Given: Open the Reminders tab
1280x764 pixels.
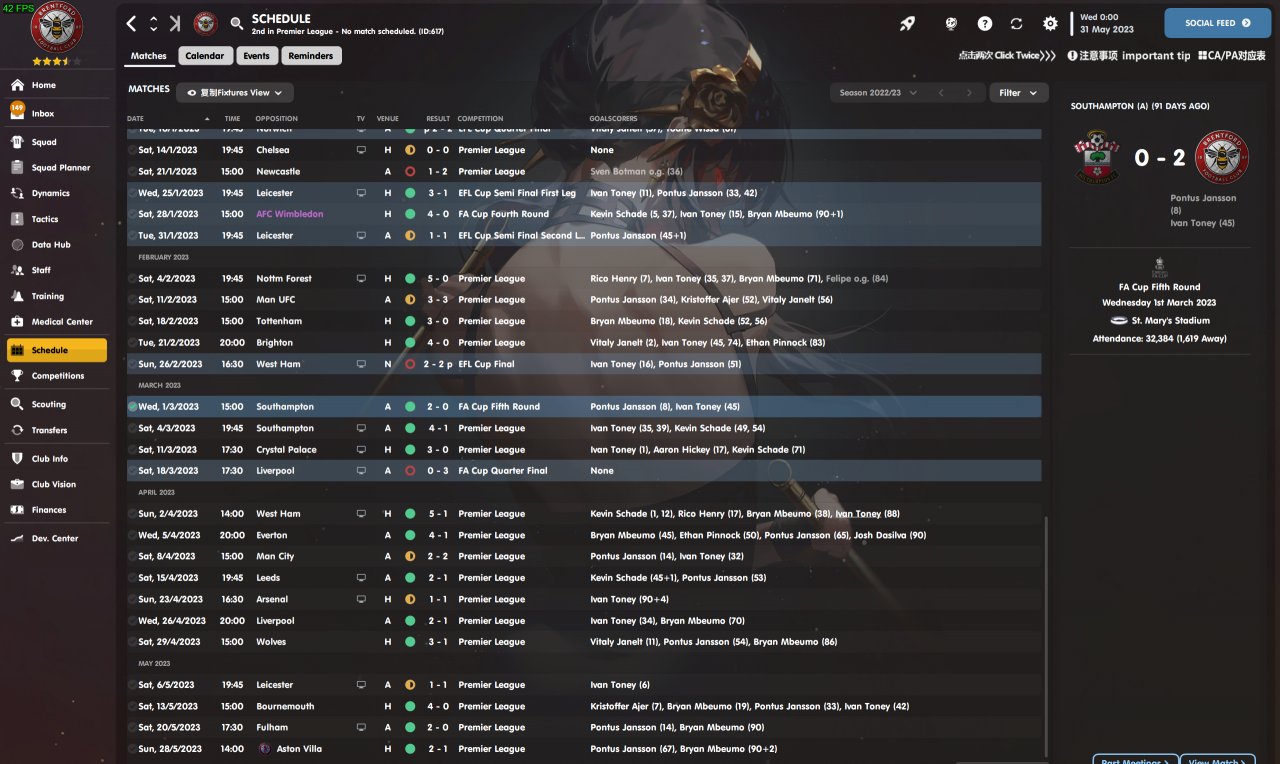Looking at the screenshot, I should tap(311, 56).
